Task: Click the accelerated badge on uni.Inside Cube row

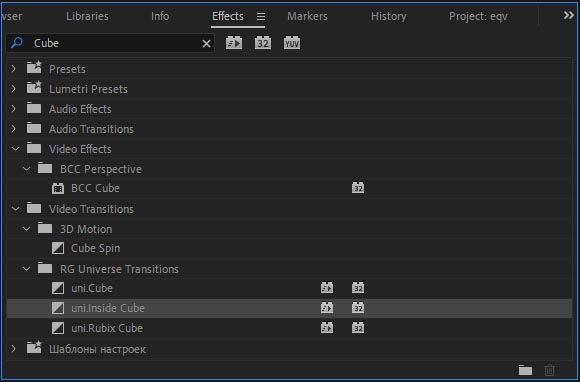Action: [327, 308]
